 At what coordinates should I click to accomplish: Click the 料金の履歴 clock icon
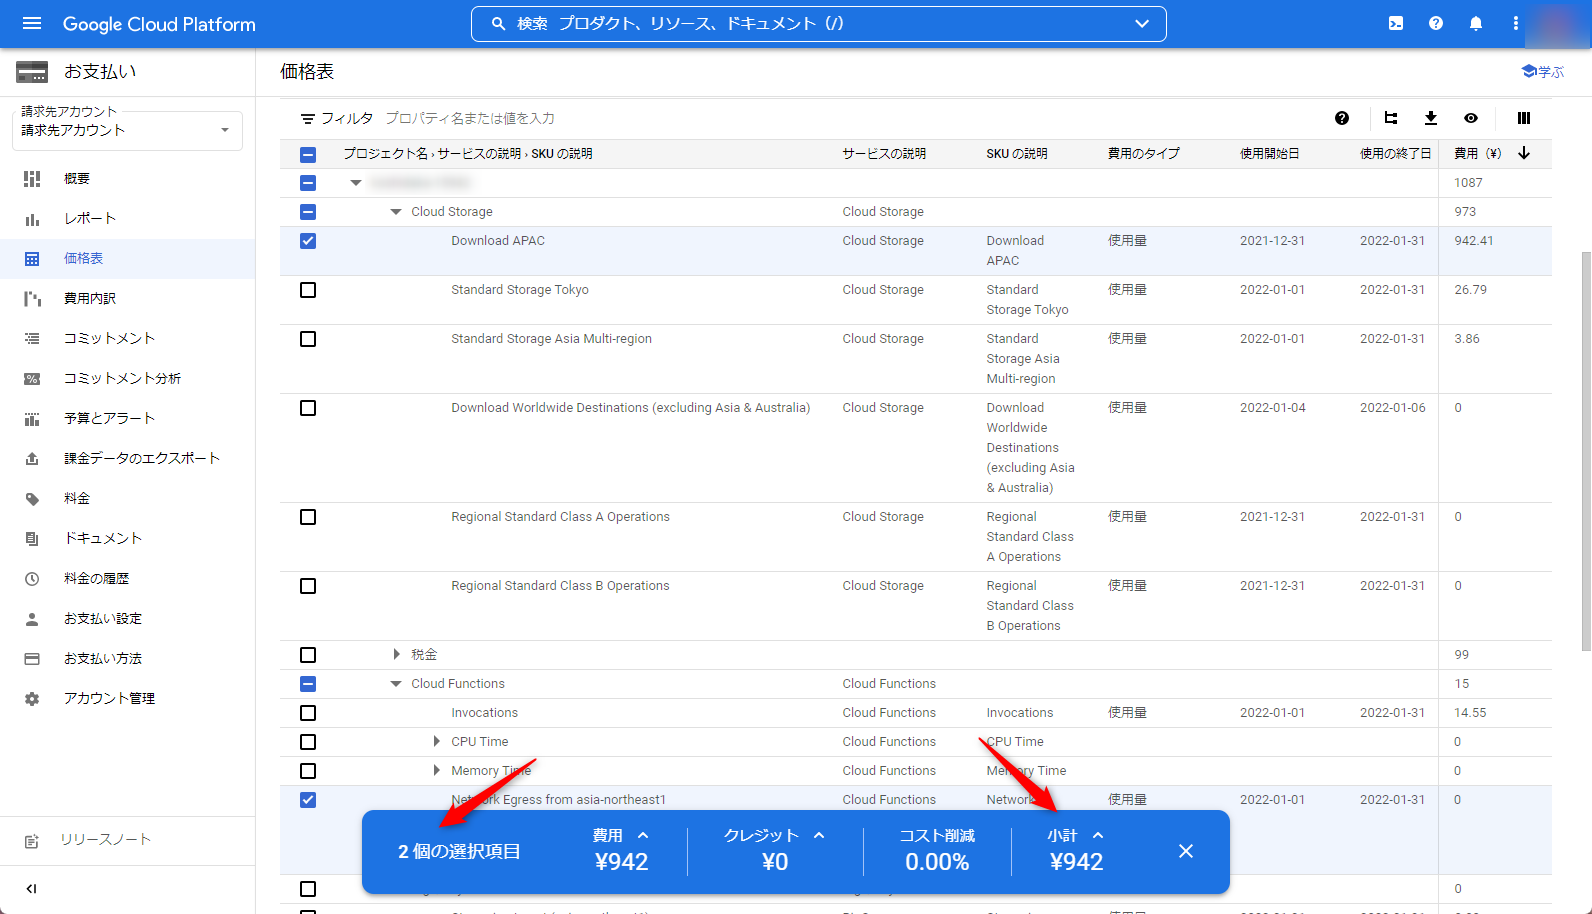click(32, 579)
